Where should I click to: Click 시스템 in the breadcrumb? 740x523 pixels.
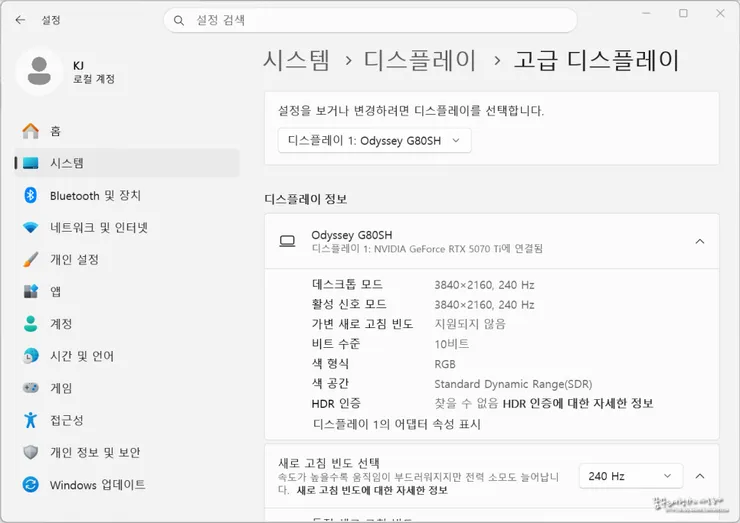tap(296, 60)
